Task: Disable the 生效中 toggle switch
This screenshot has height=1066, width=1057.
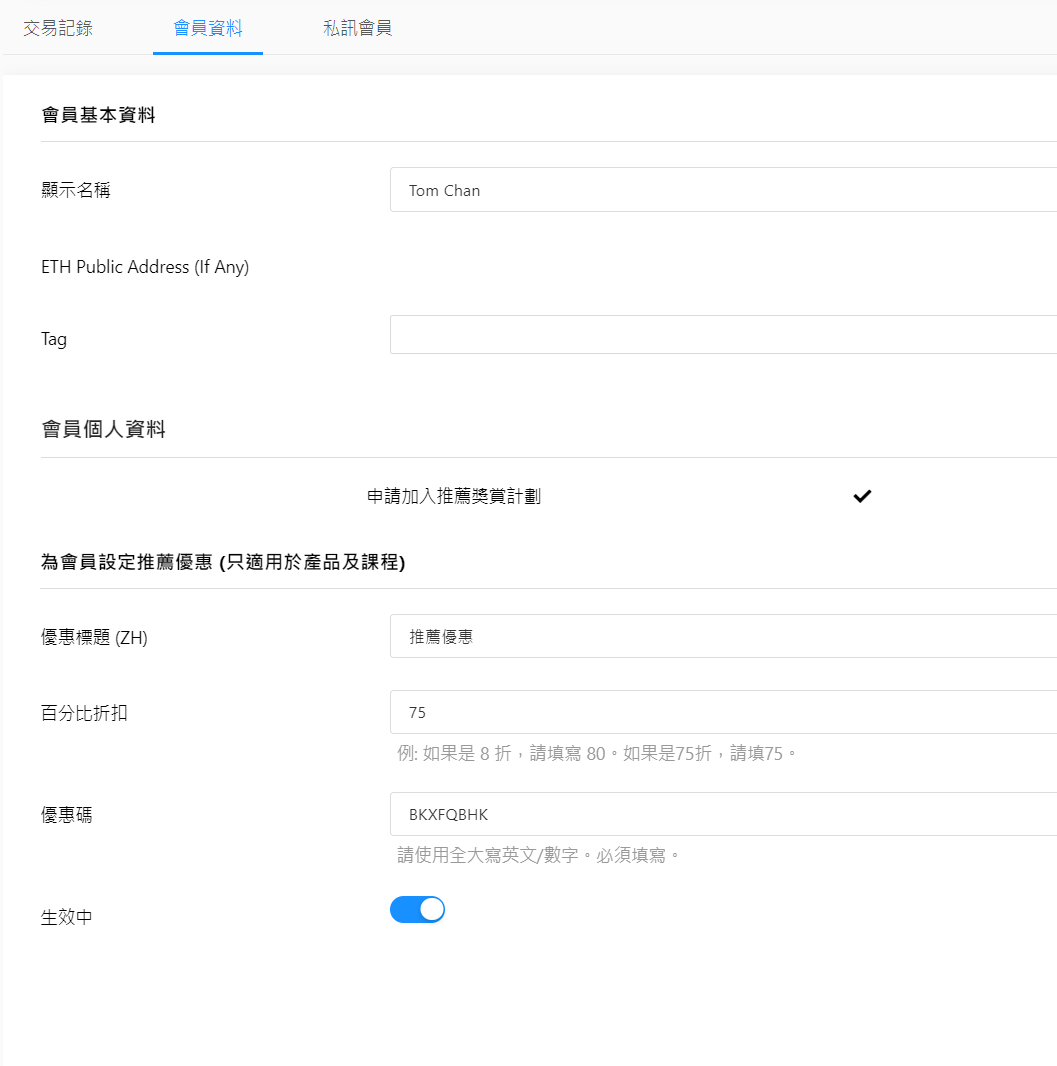Action: click(x=417, y=909)
